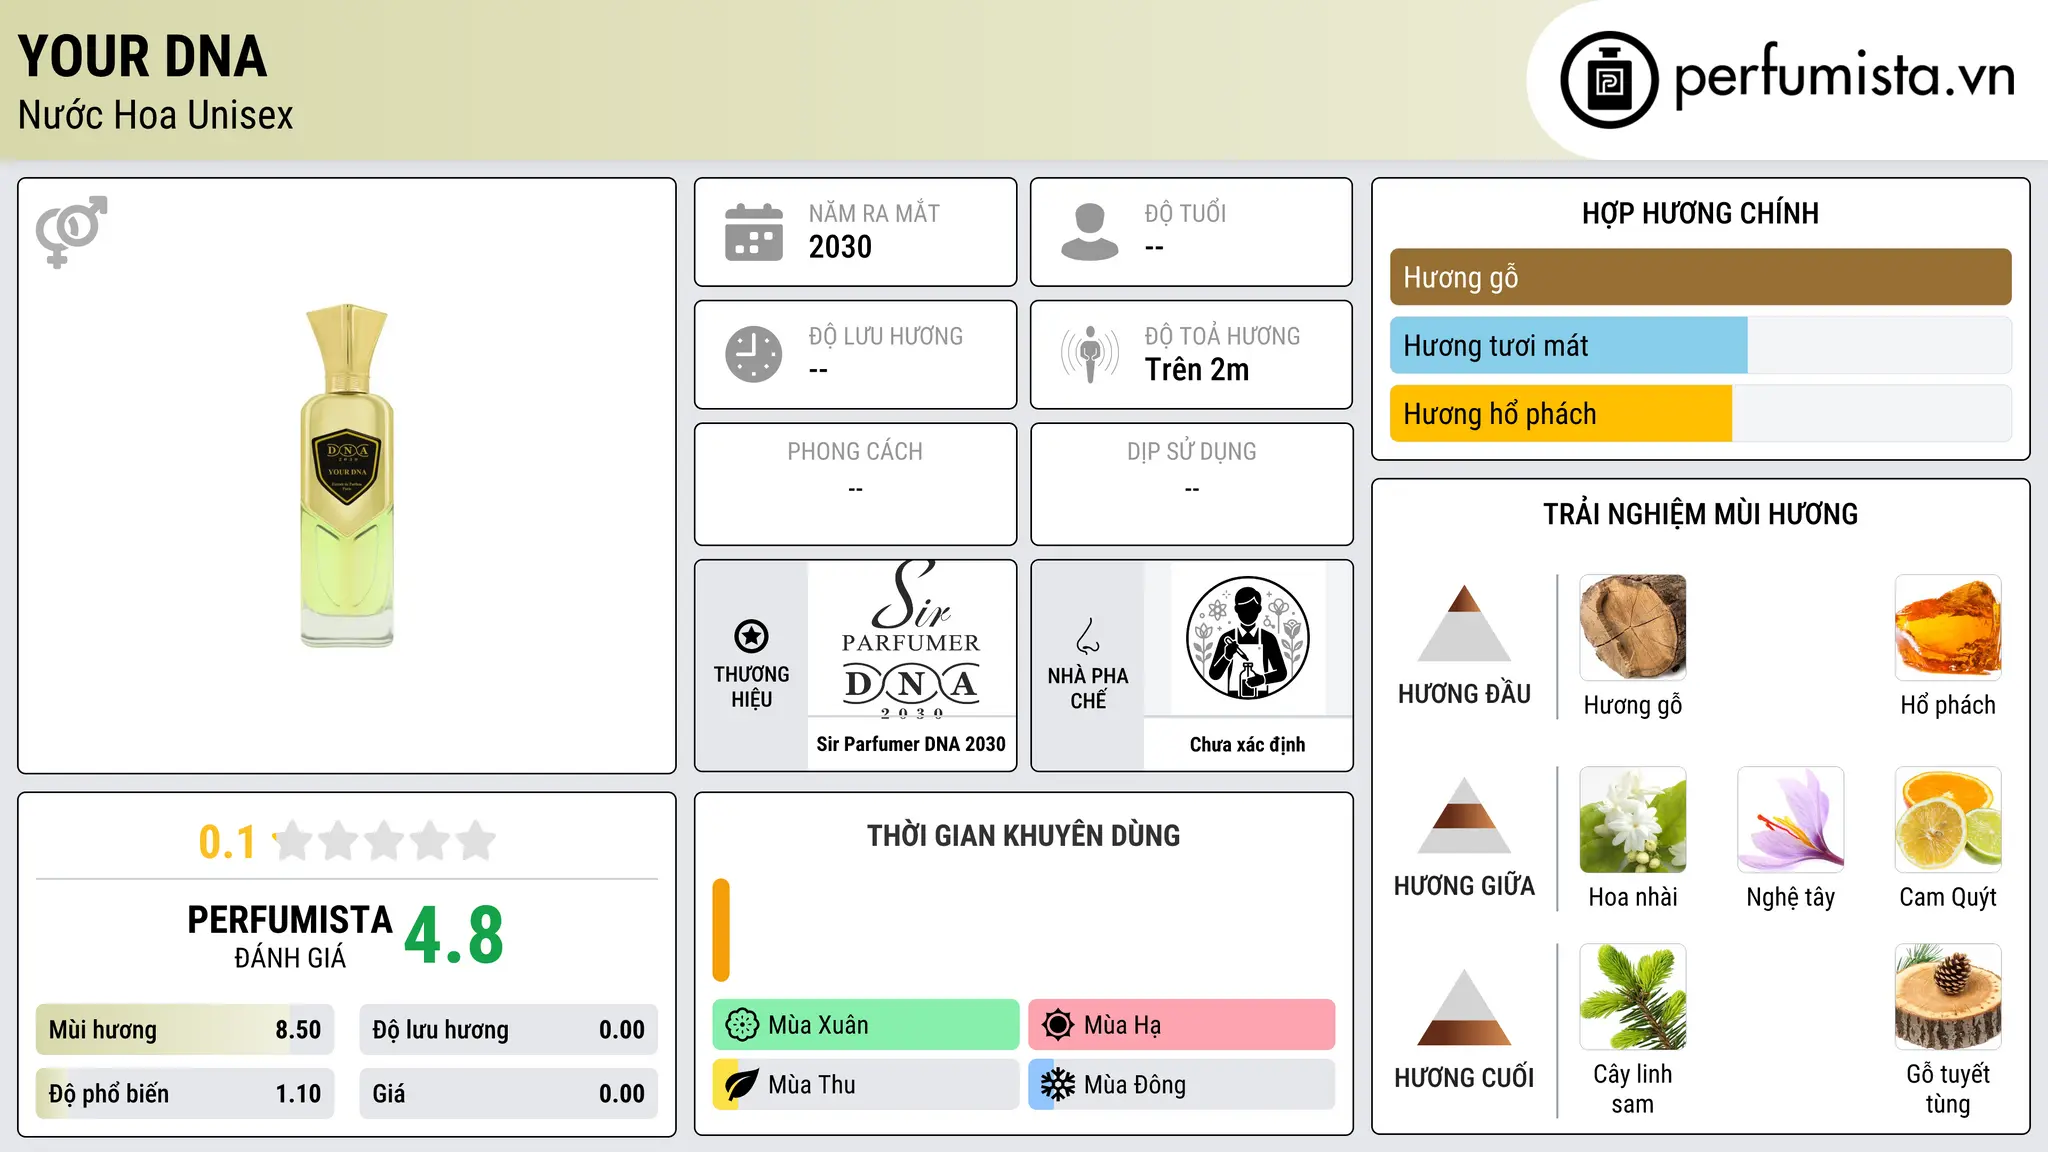This screenshot has height=1152, width=2048.
Task: Click the YOUR DNA perfume title
Action: 142,56
